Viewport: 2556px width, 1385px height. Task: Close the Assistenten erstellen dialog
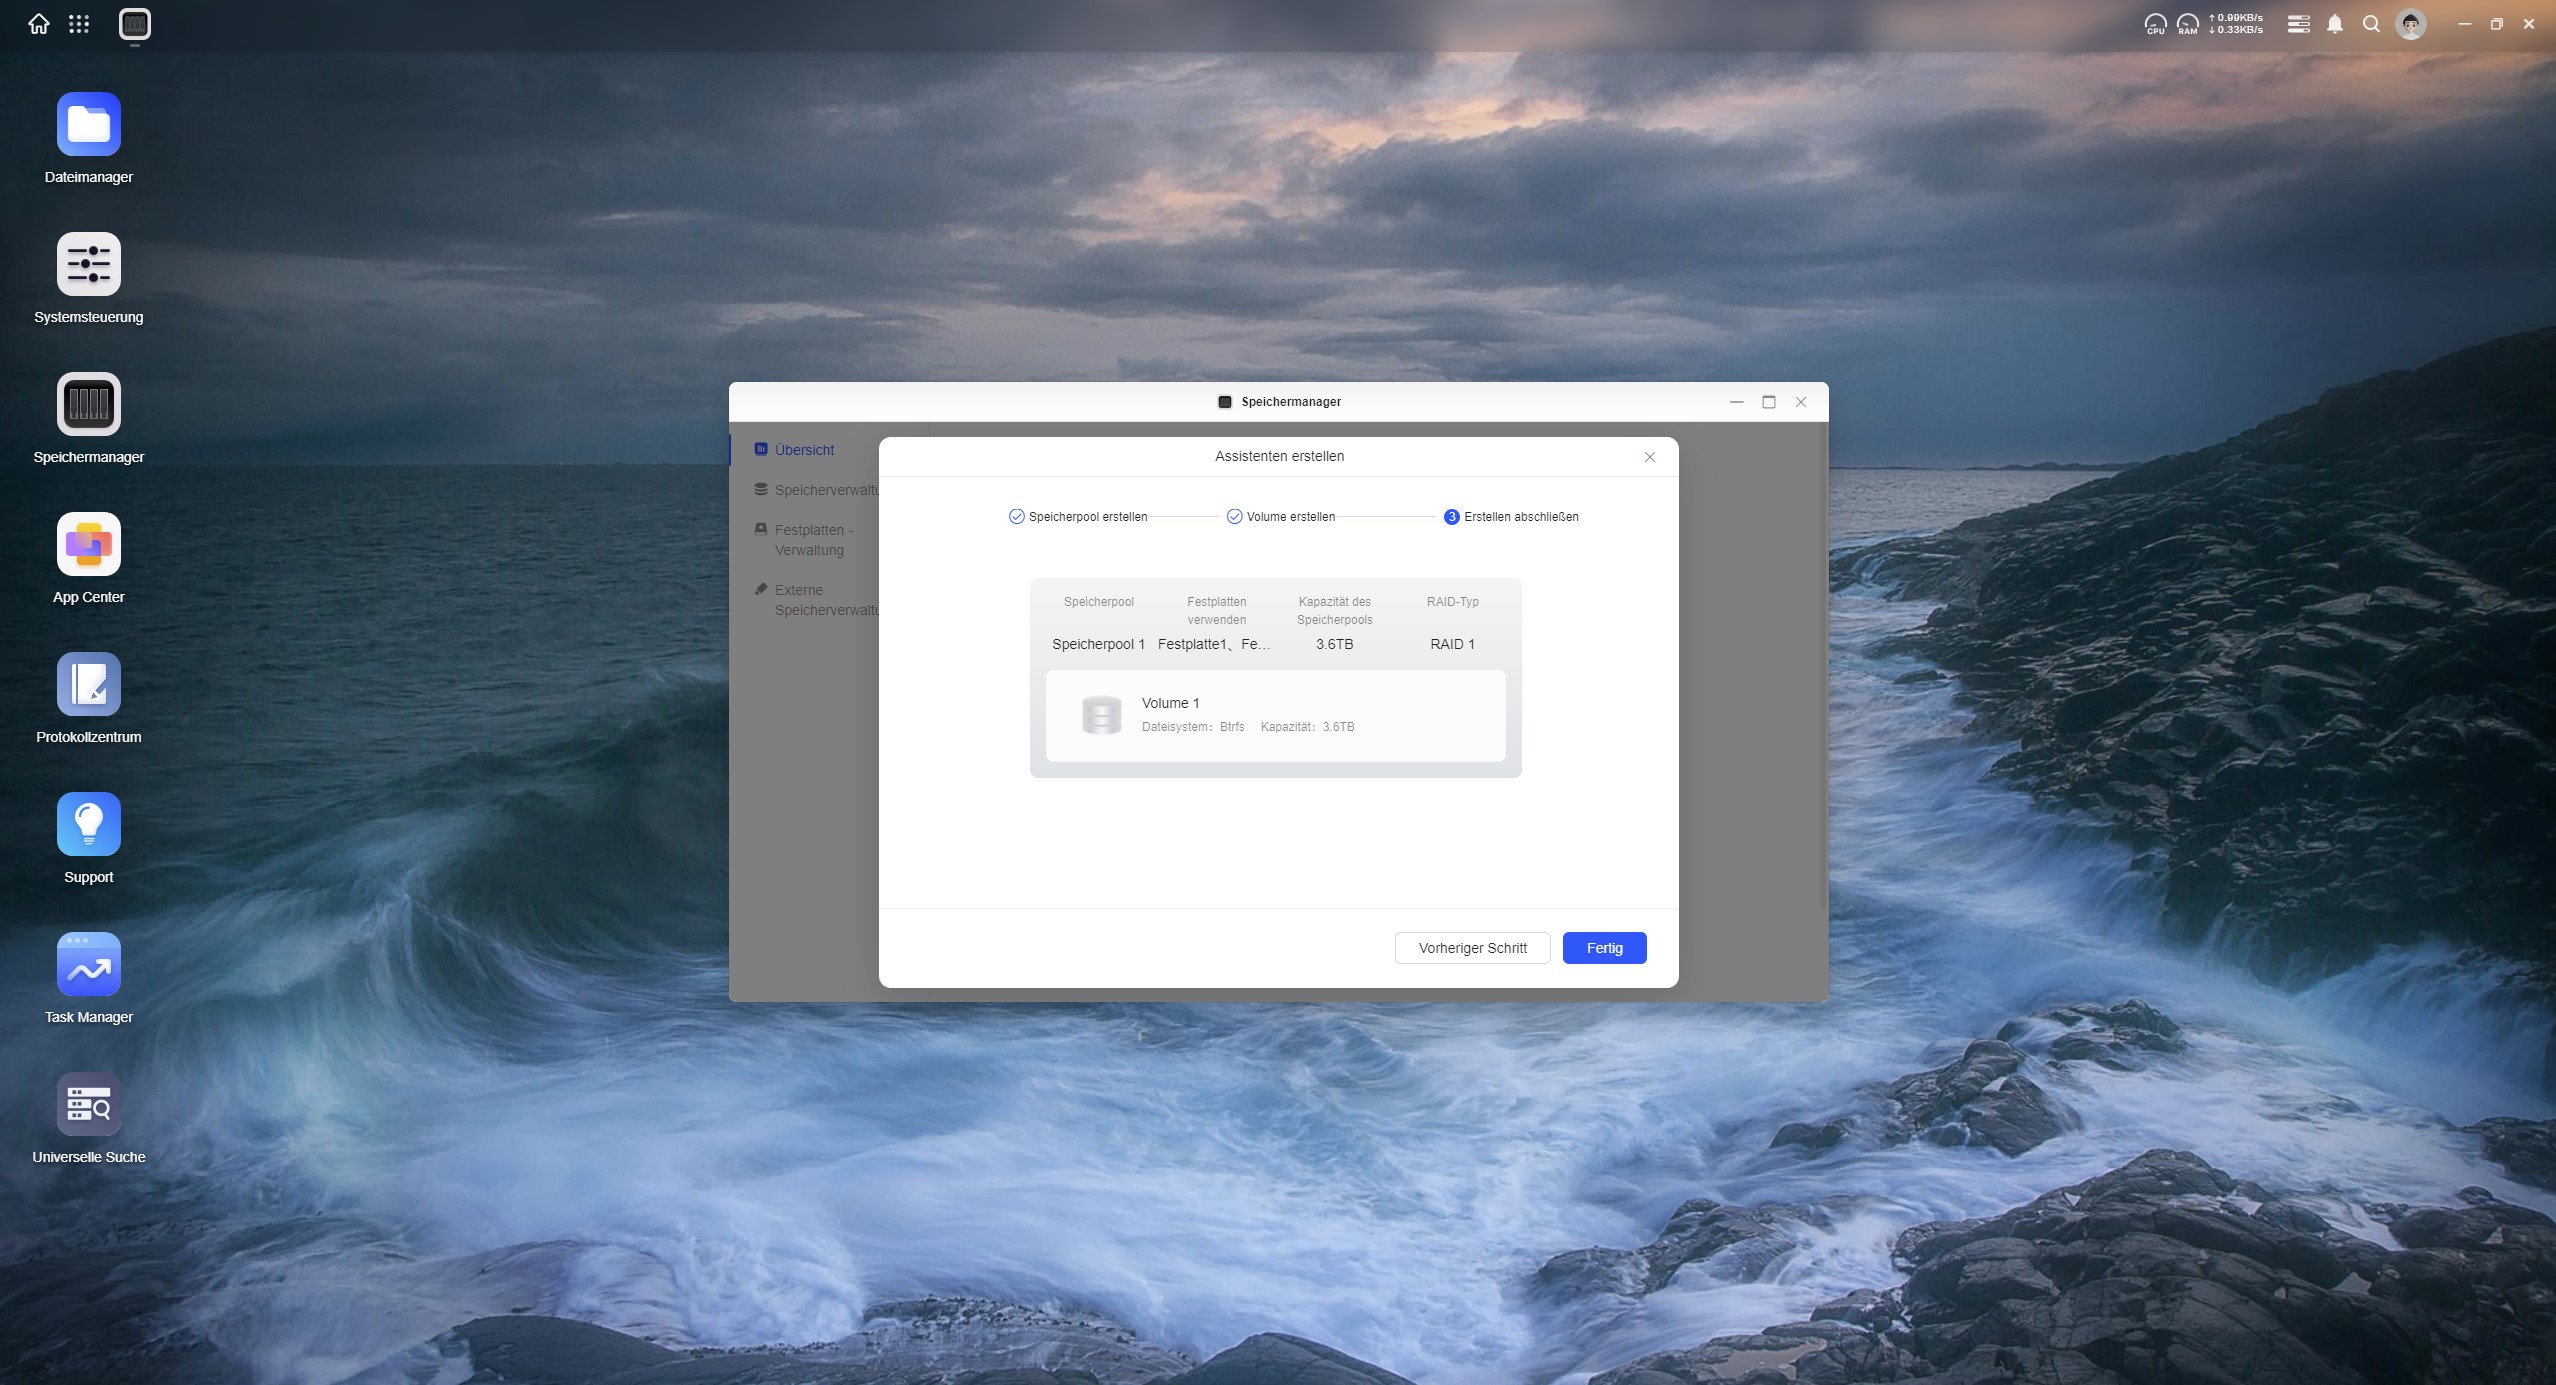click(1650, 457)
